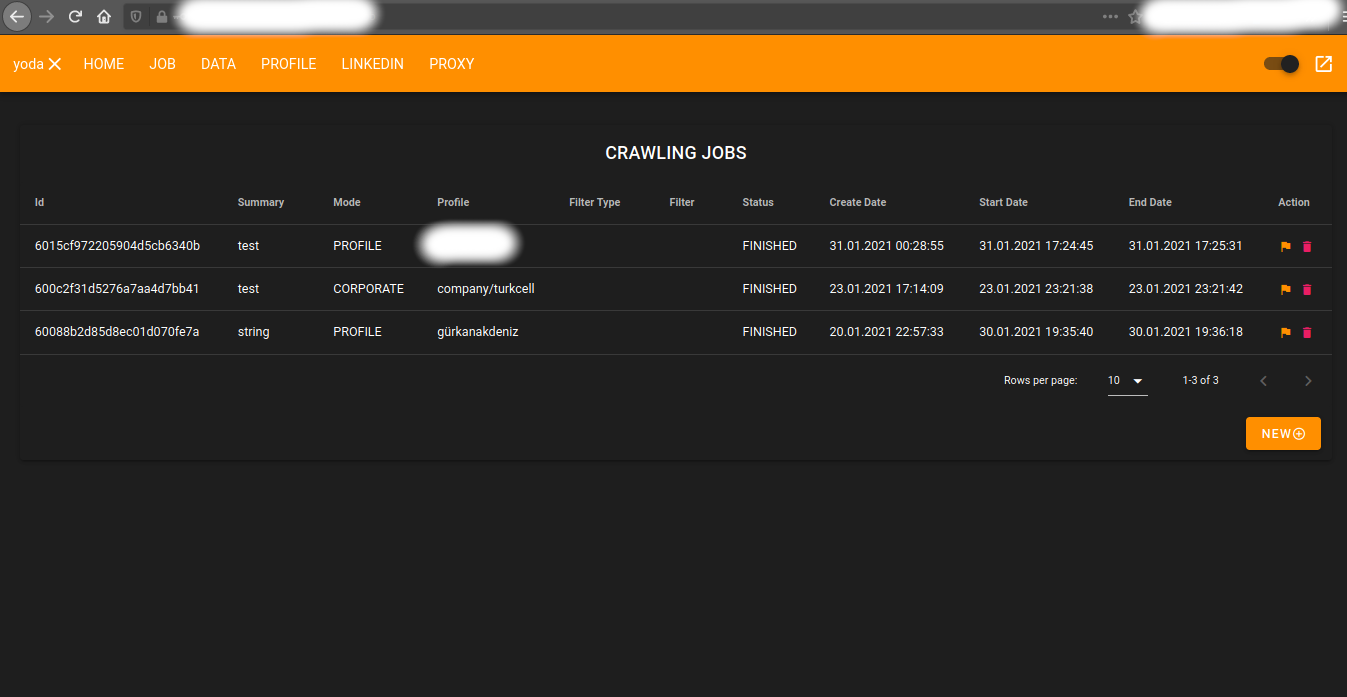Open the HOME menu item
Screen dimensions: 1347x697
(104, 64)
